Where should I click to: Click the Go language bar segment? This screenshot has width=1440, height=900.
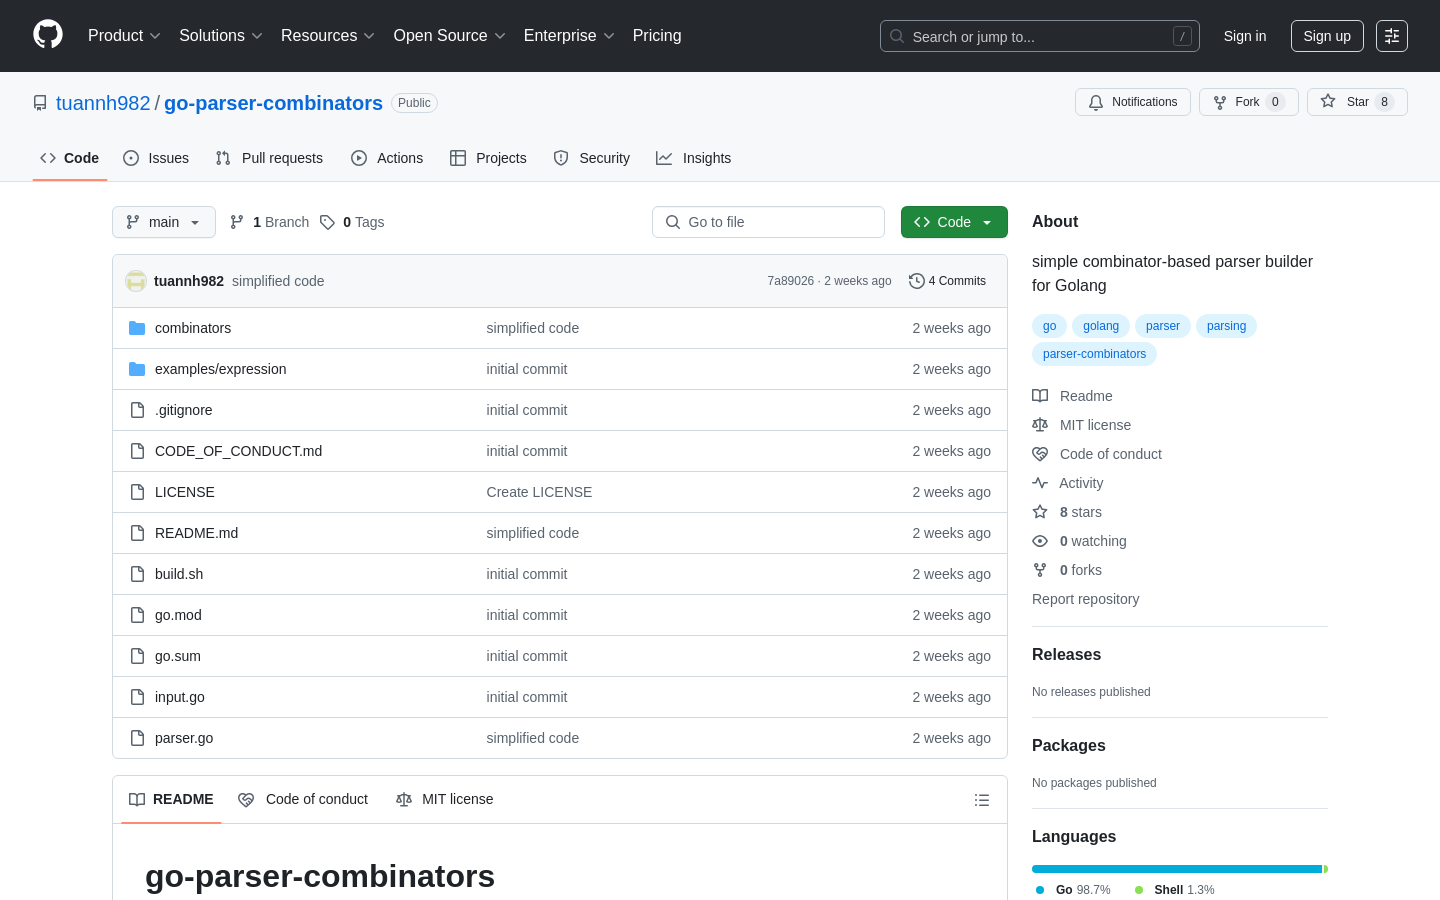pyautogui.click(x=1177, y=869)
